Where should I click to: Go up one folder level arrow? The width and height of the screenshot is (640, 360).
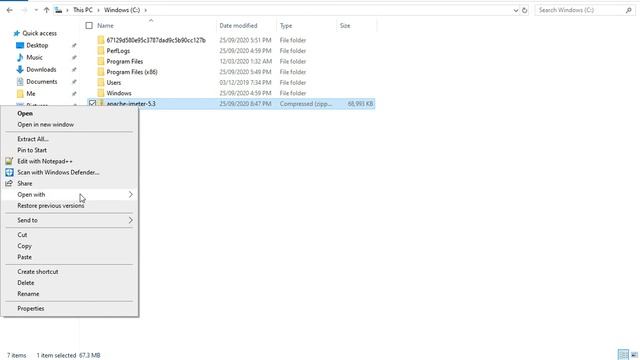click(46, 10)
